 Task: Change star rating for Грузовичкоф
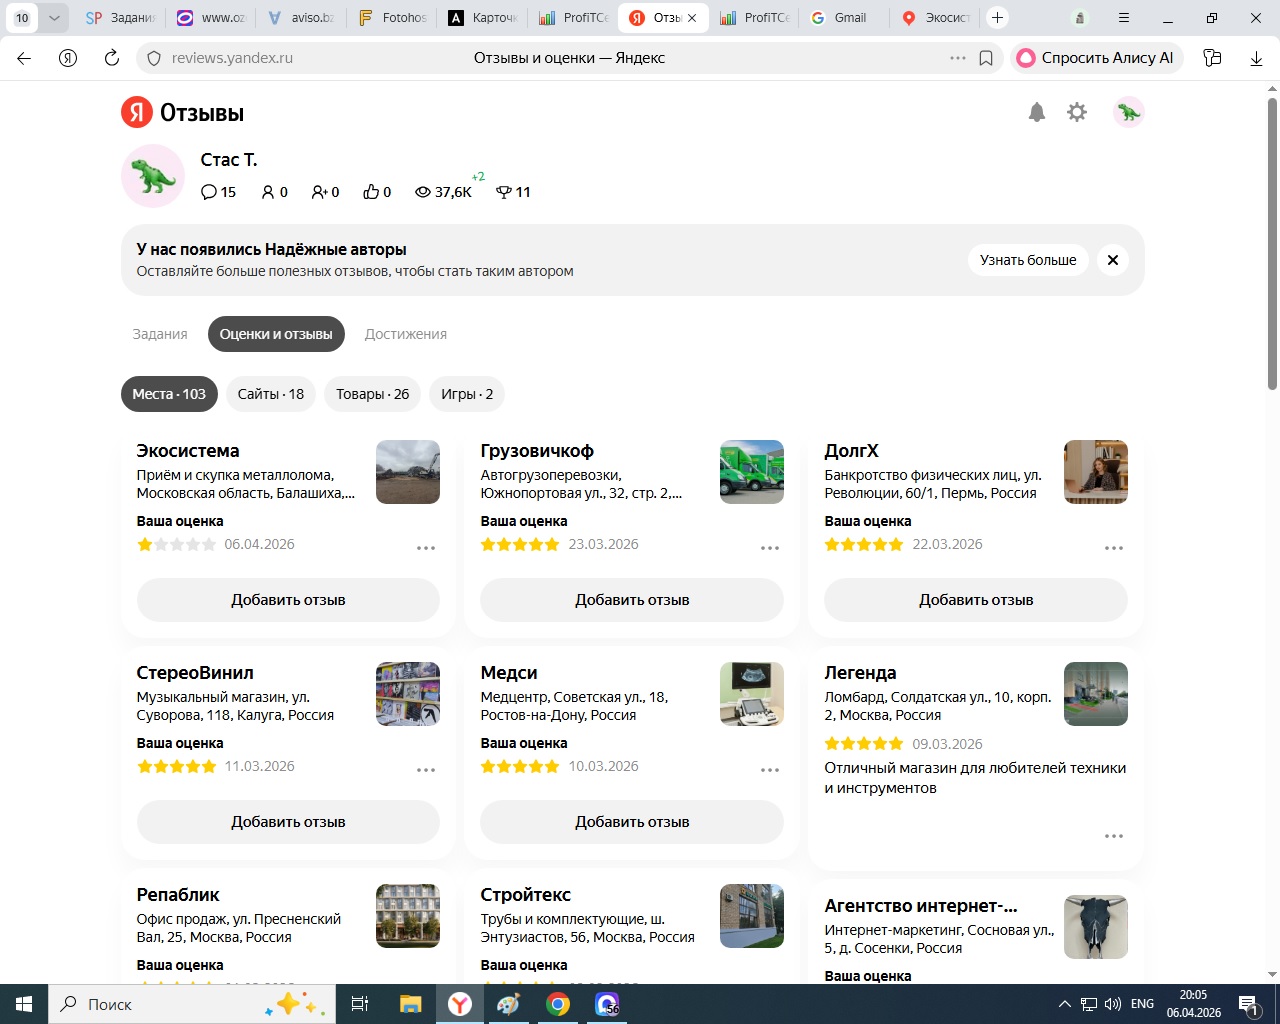(520, 544)
